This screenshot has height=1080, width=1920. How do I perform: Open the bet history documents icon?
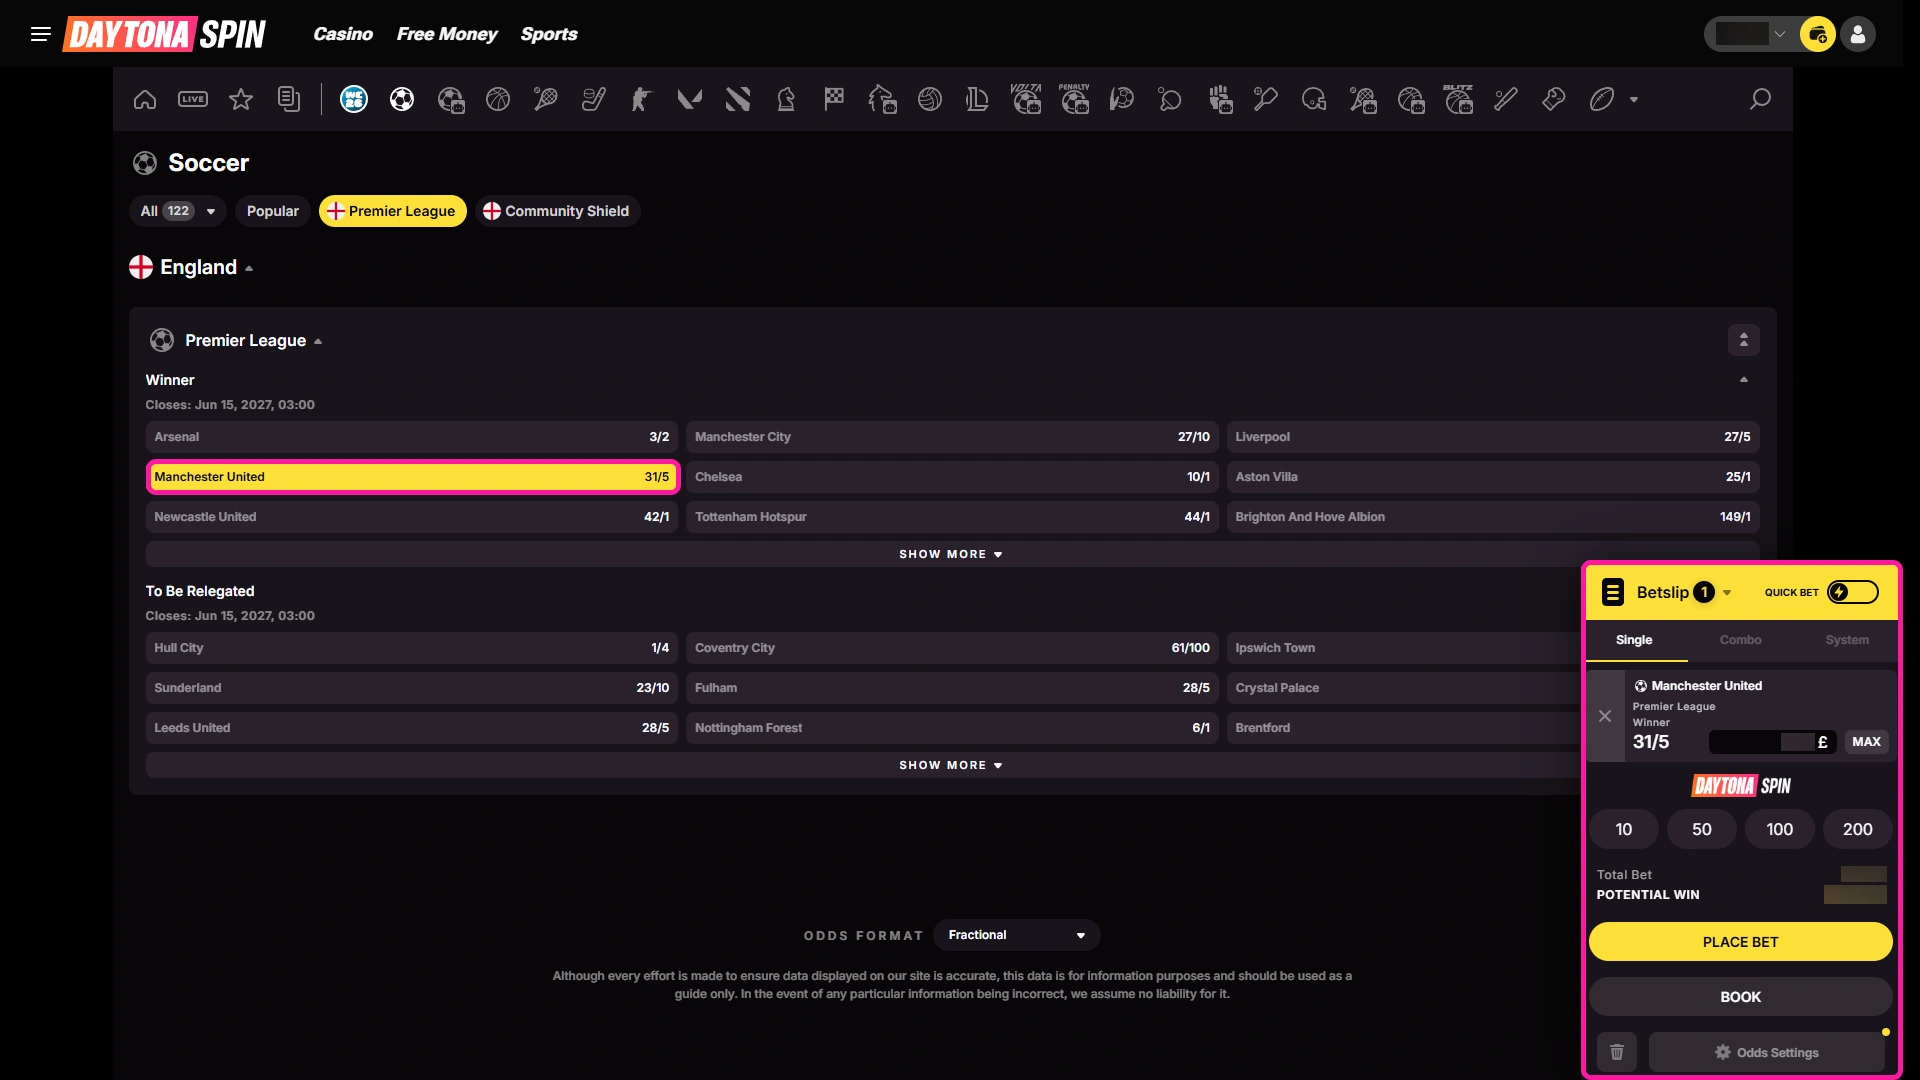click(x=289, y=99)
